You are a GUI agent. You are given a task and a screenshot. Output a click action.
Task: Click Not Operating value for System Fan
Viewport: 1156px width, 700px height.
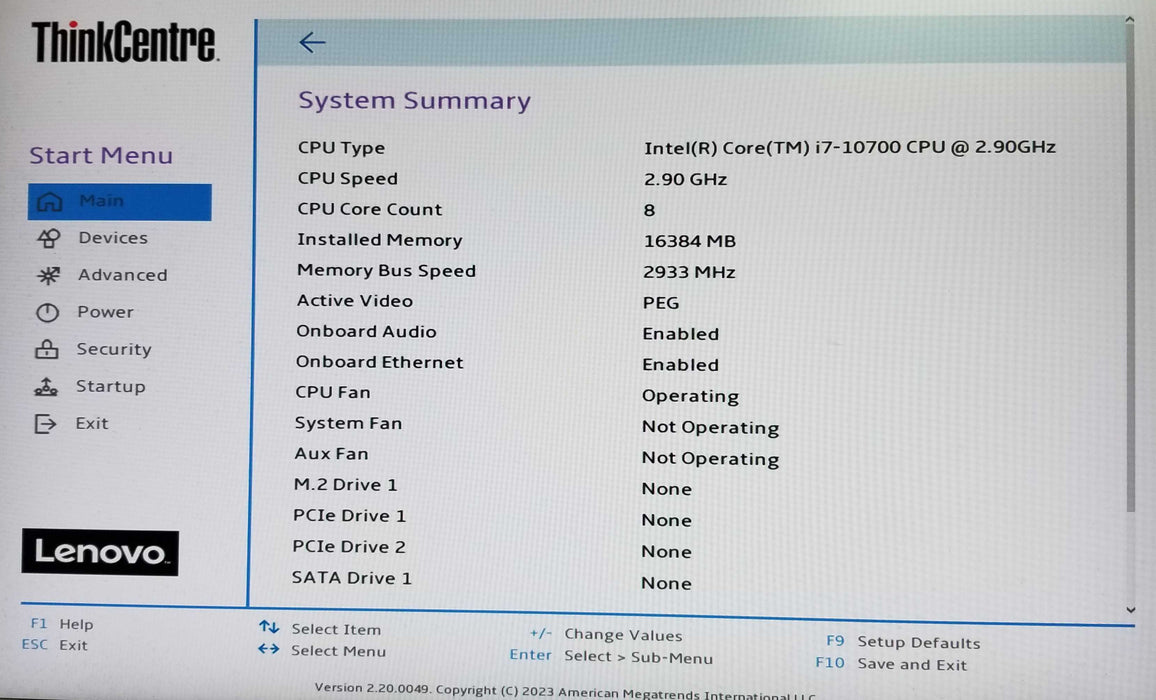point(710,427)
